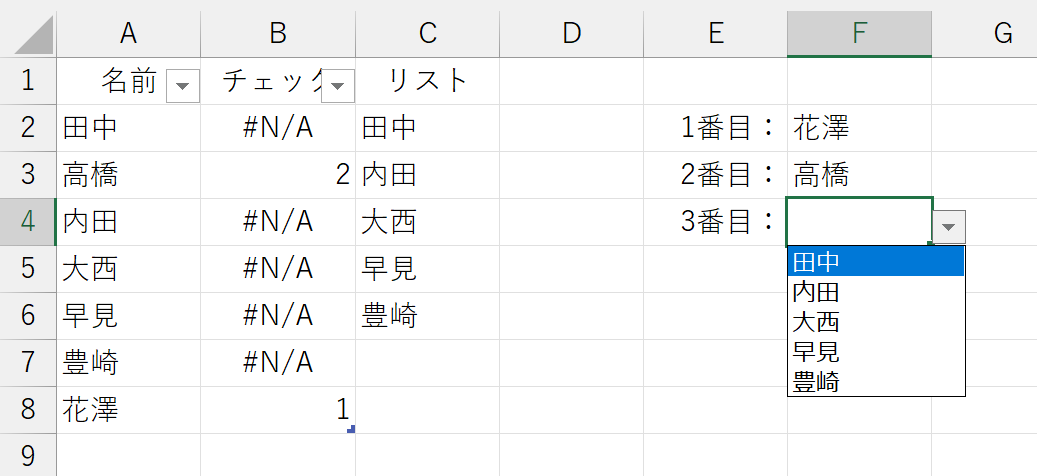The height and width of the screenshot is (476, 1037).
Task: Pick 大西 in the dropdown list
Action: click(876, 322)
